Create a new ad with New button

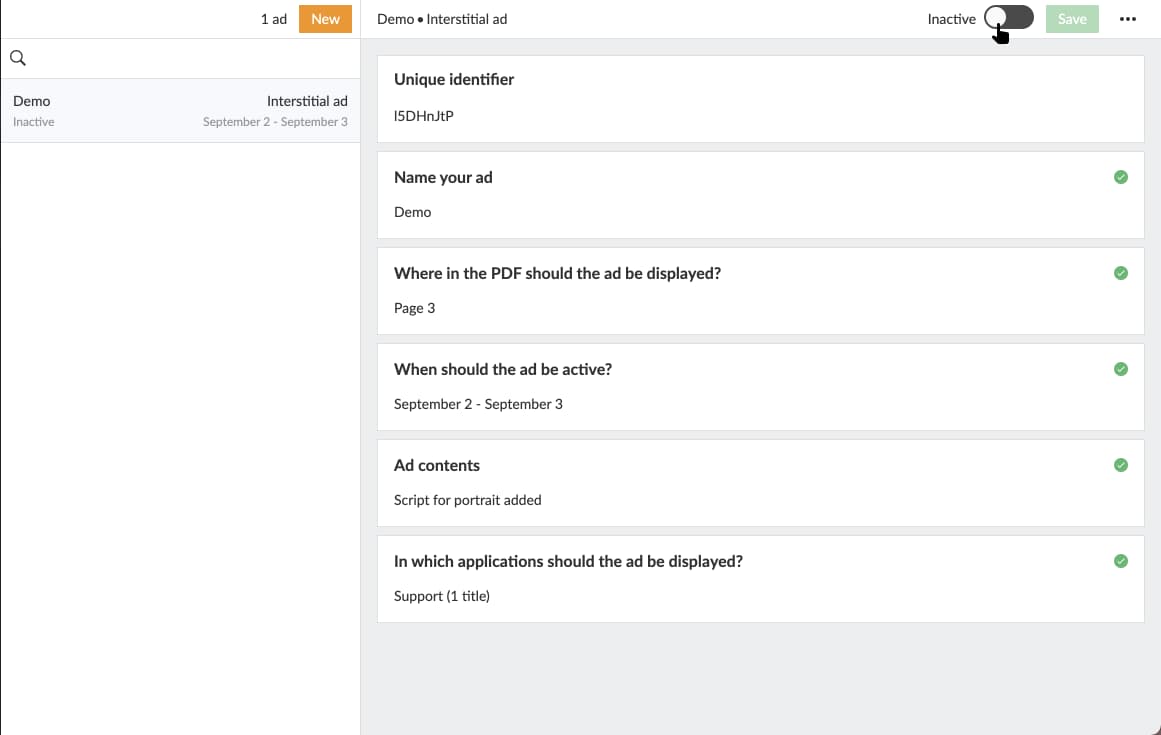[325, 19]
